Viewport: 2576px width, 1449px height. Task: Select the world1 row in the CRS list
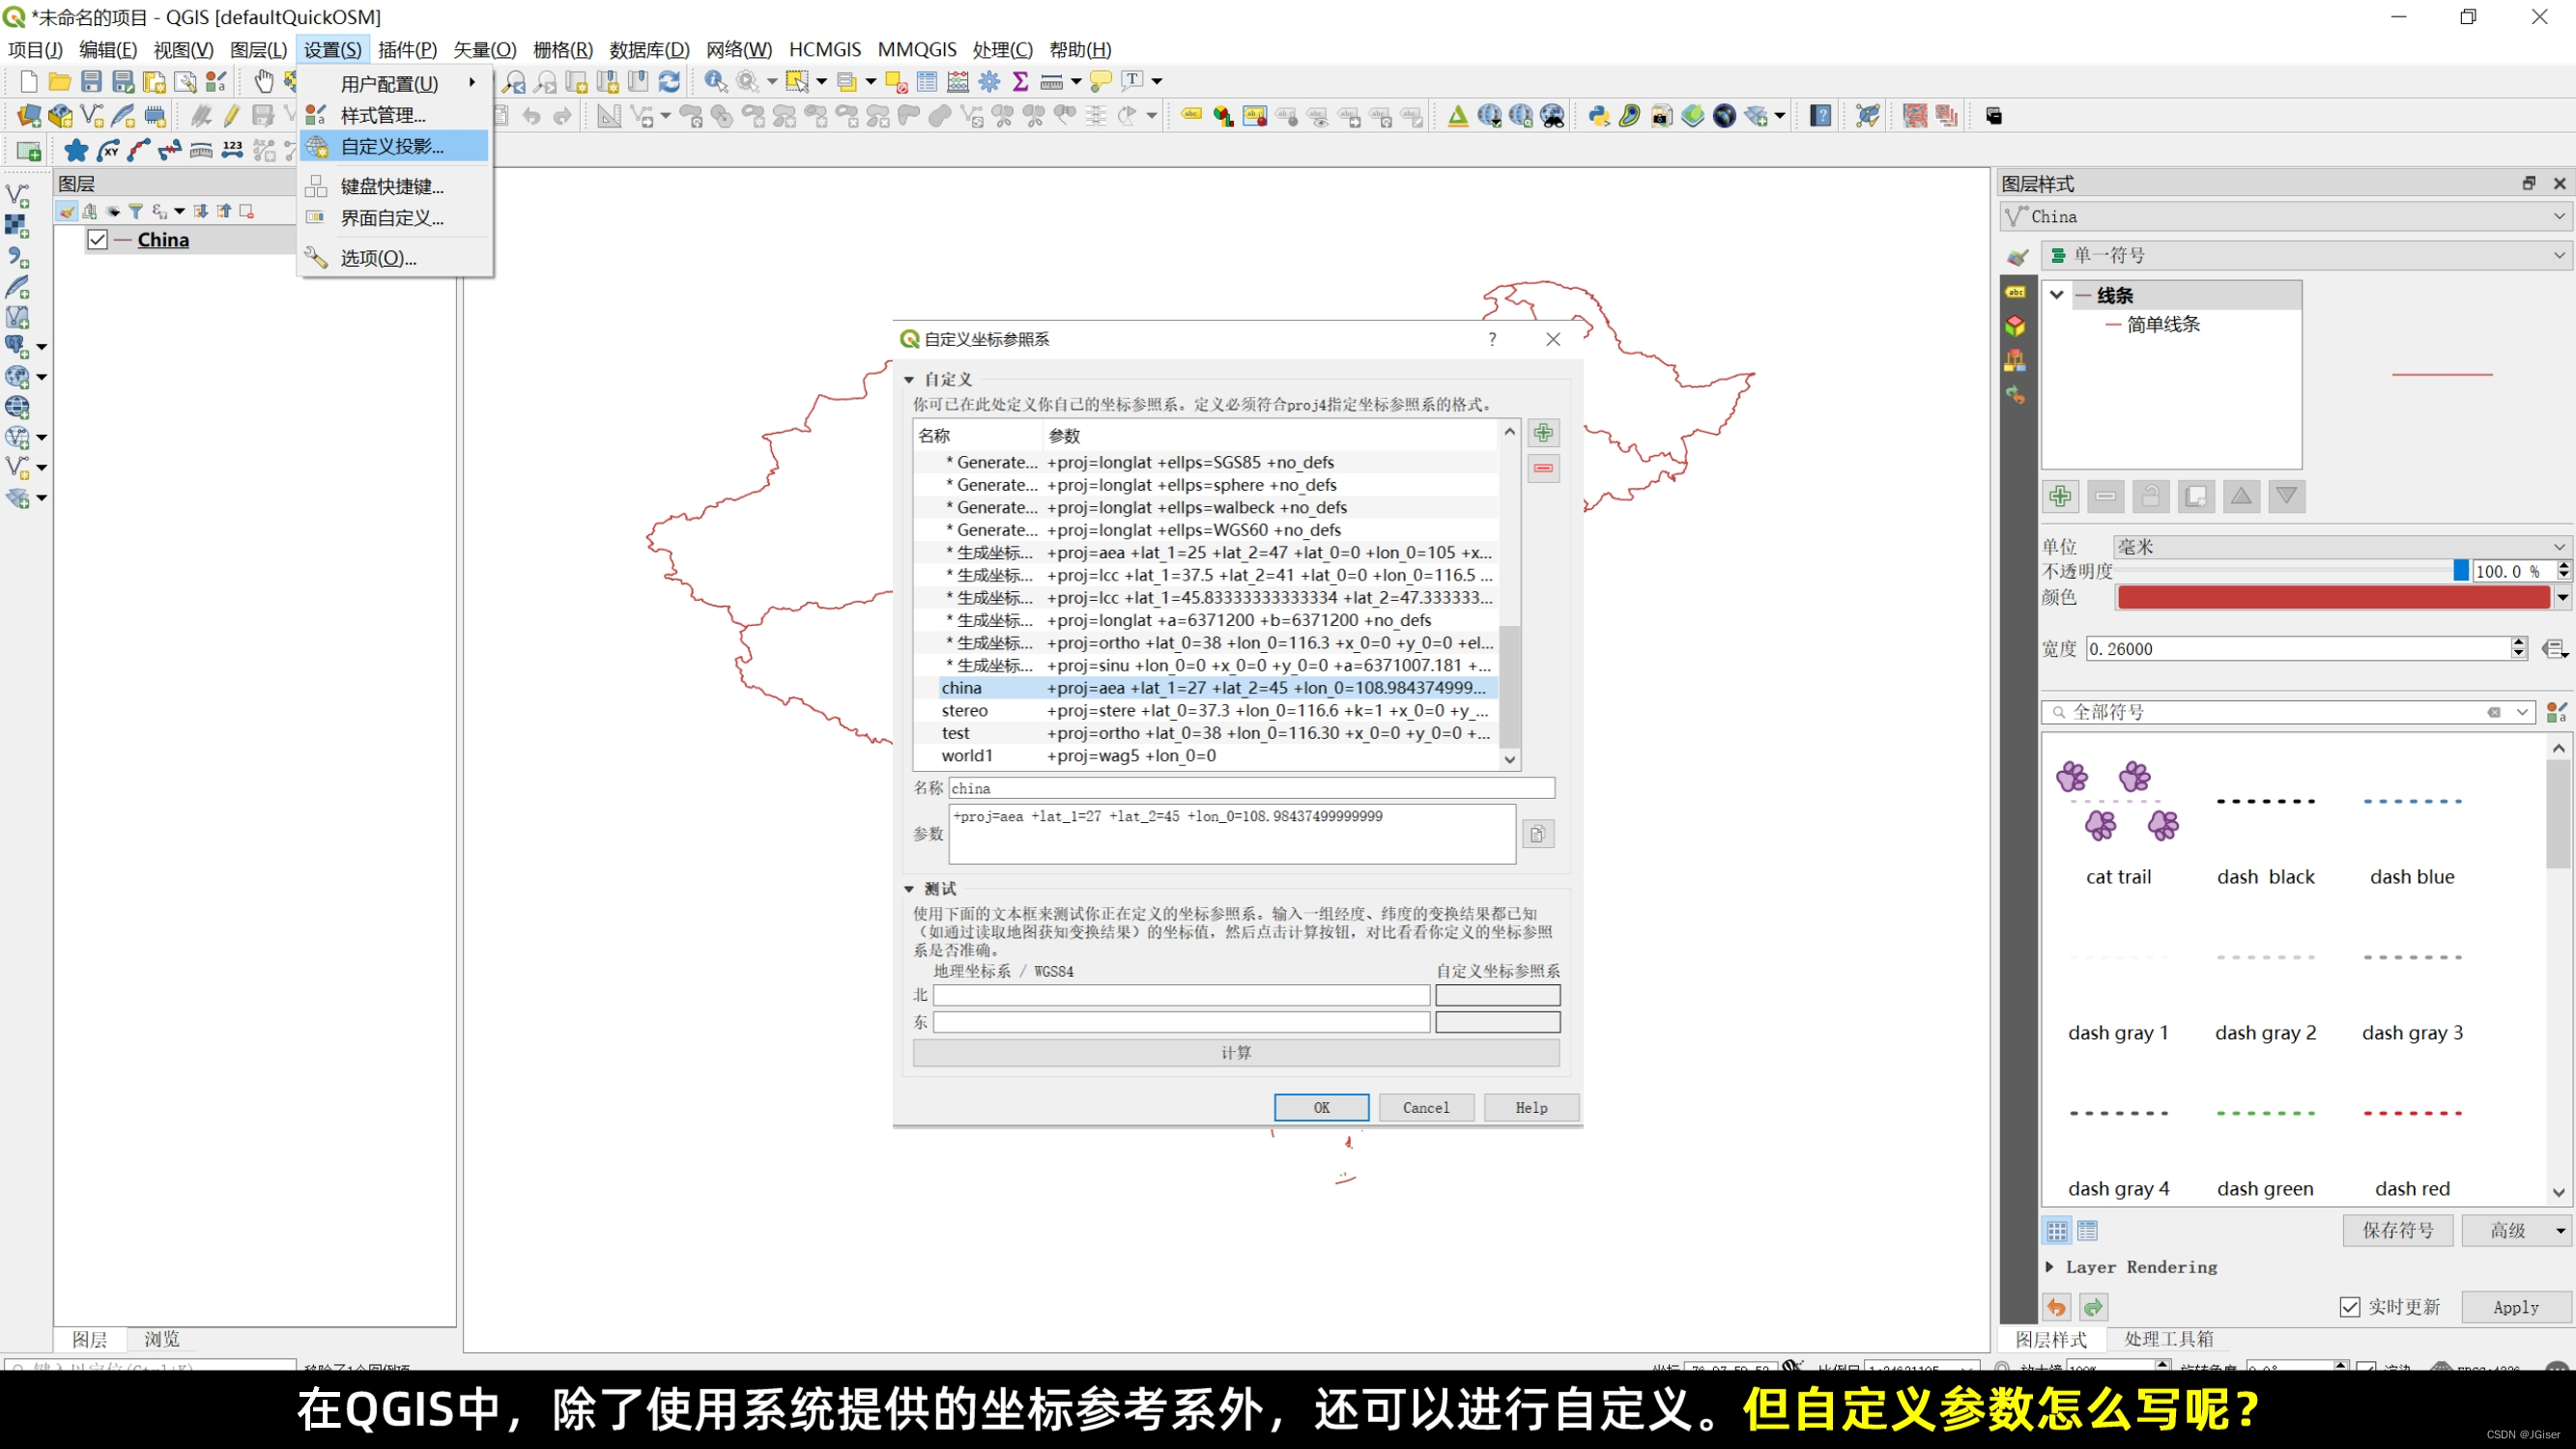[1206, 755]
